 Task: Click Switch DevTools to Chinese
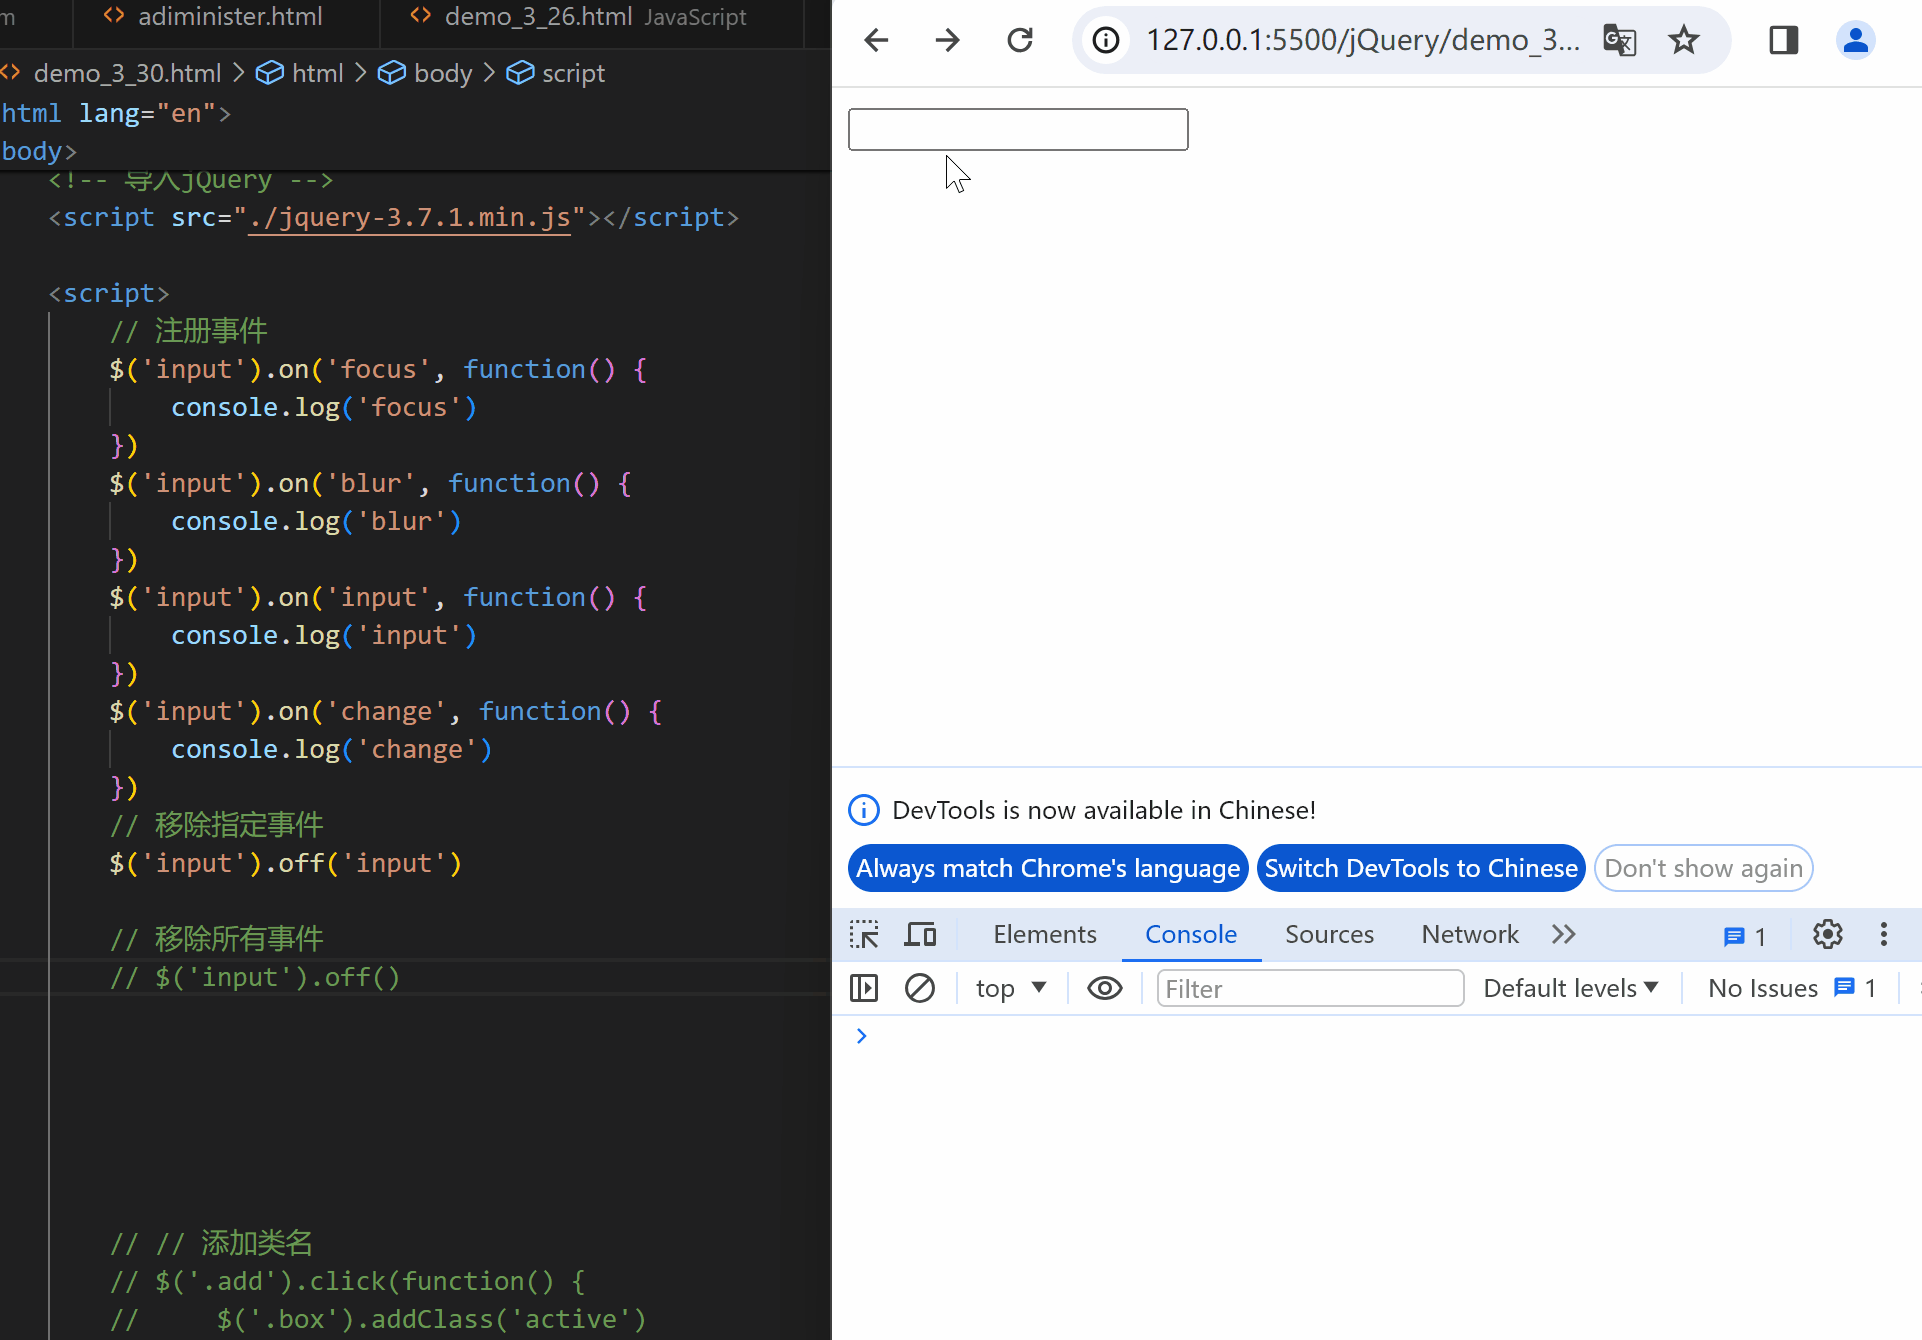click(1420, 868)
